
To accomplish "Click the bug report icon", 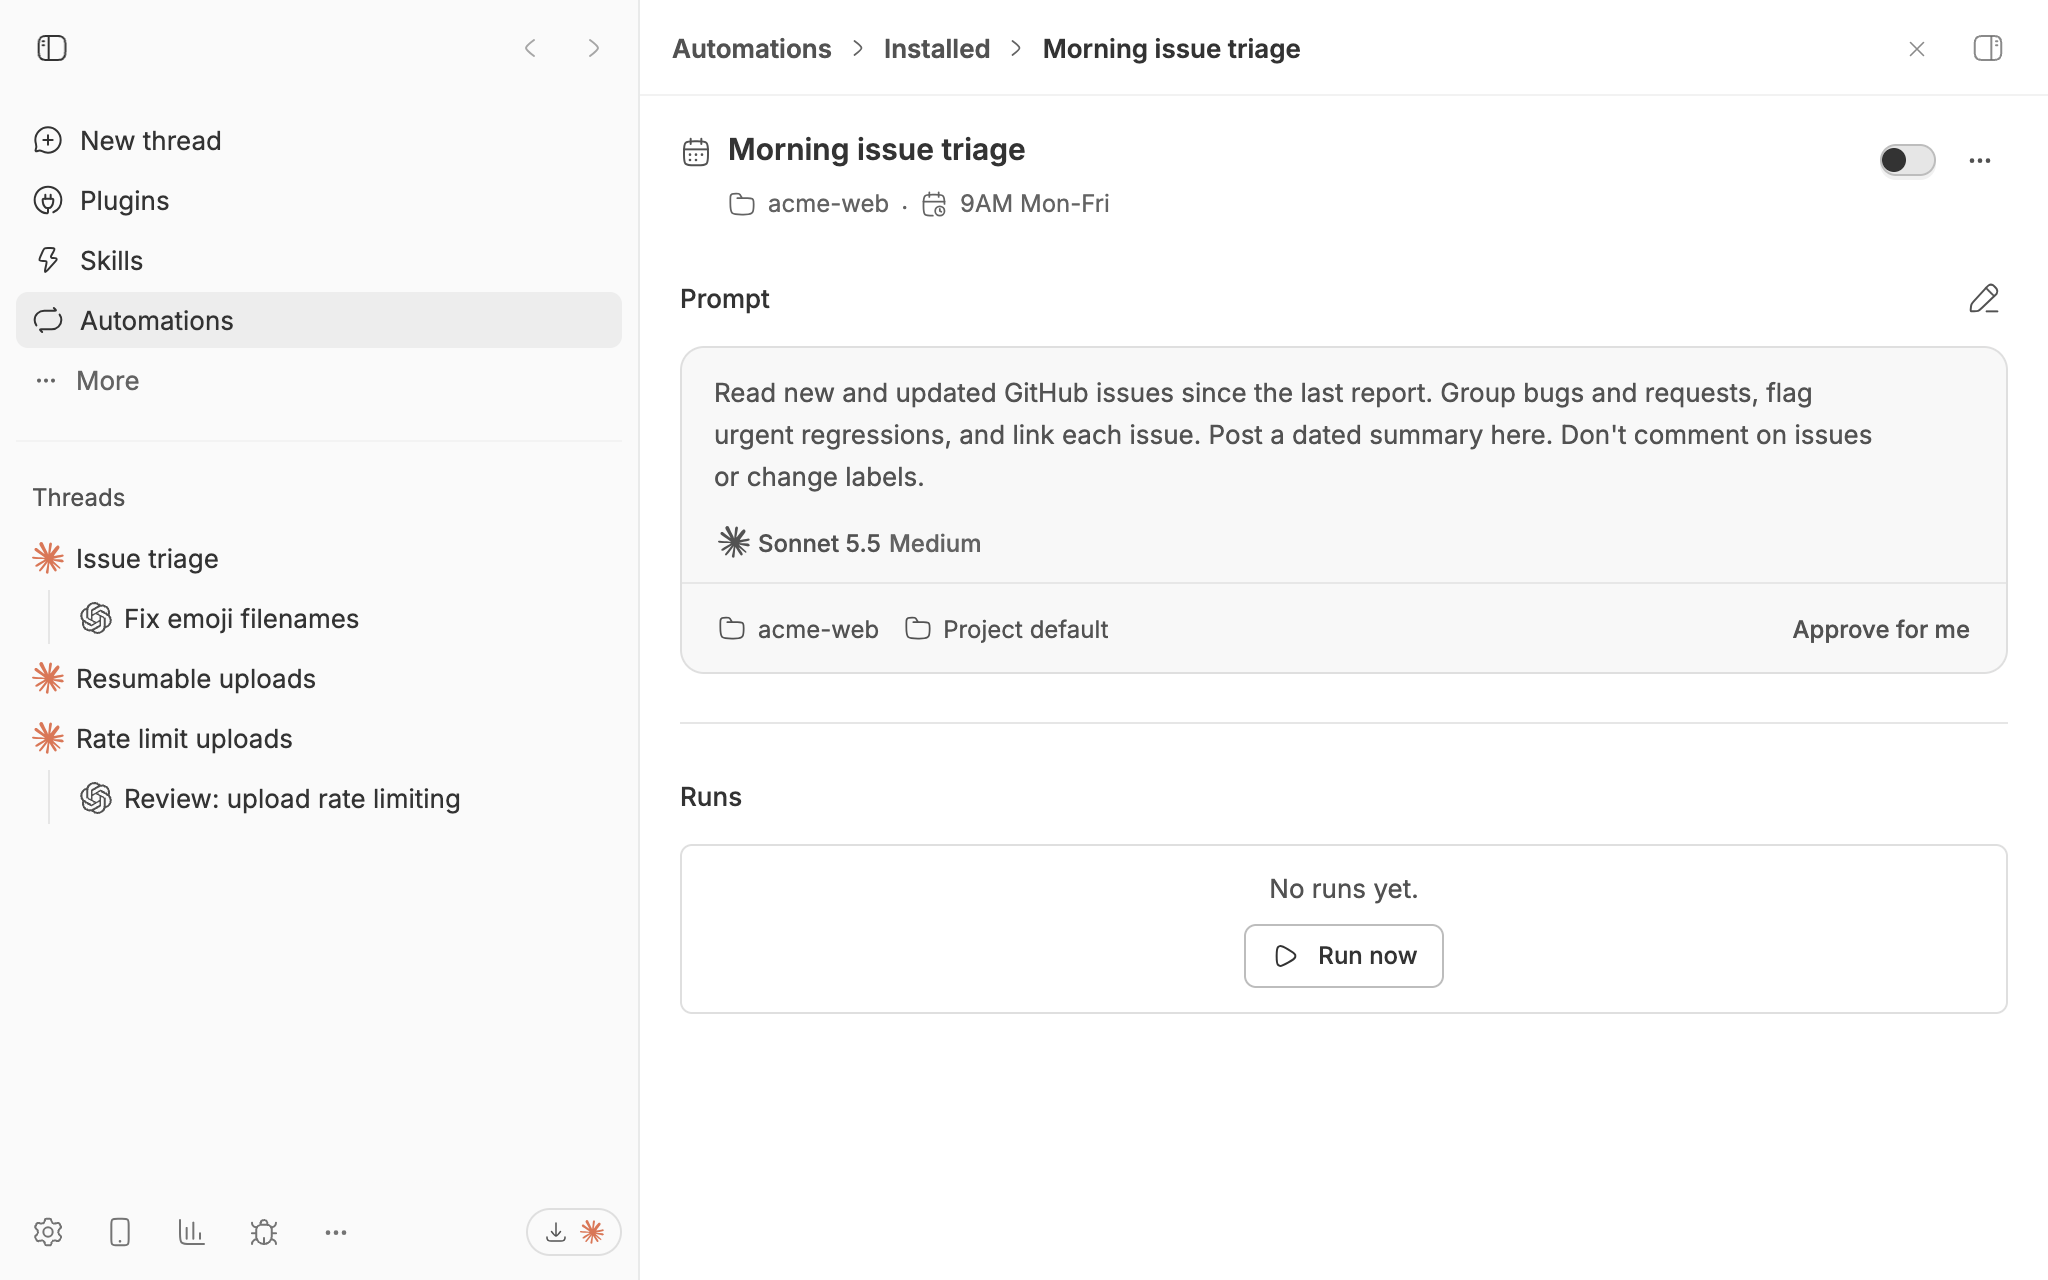I will (264, 1232).
